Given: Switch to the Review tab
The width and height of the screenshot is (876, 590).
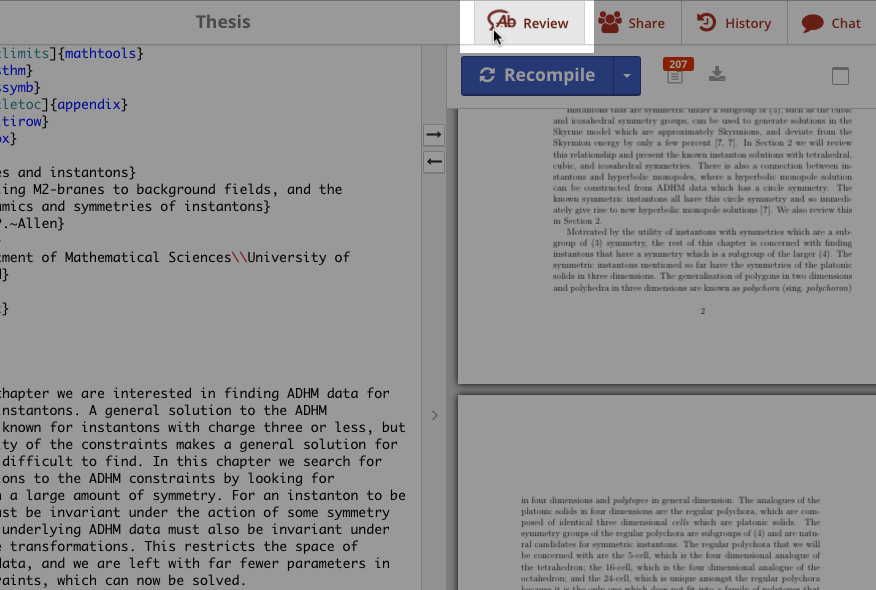Looking at the screenshot, I should (529, 22).
